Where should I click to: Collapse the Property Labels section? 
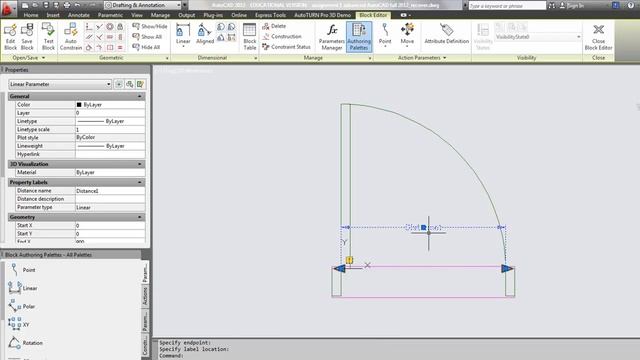click(140, 182)
